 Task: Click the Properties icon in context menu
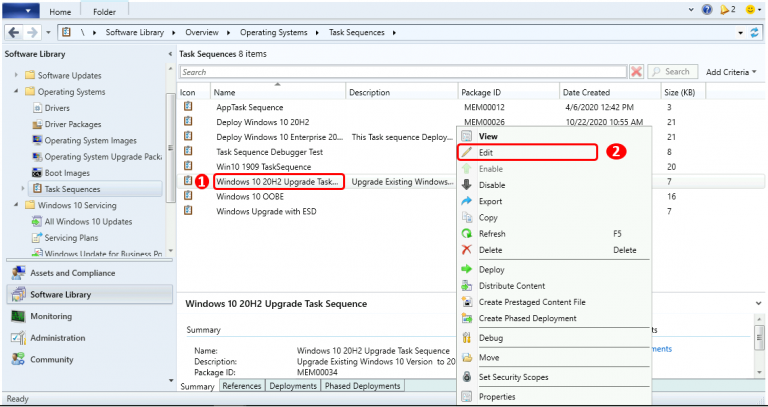(467, 397)
